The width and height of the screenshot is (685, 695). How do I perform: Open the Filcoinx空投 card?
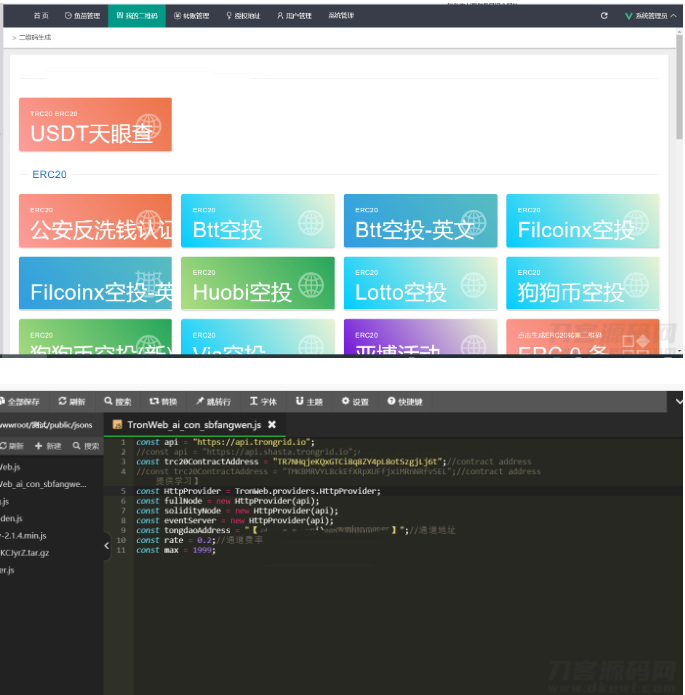583,220
